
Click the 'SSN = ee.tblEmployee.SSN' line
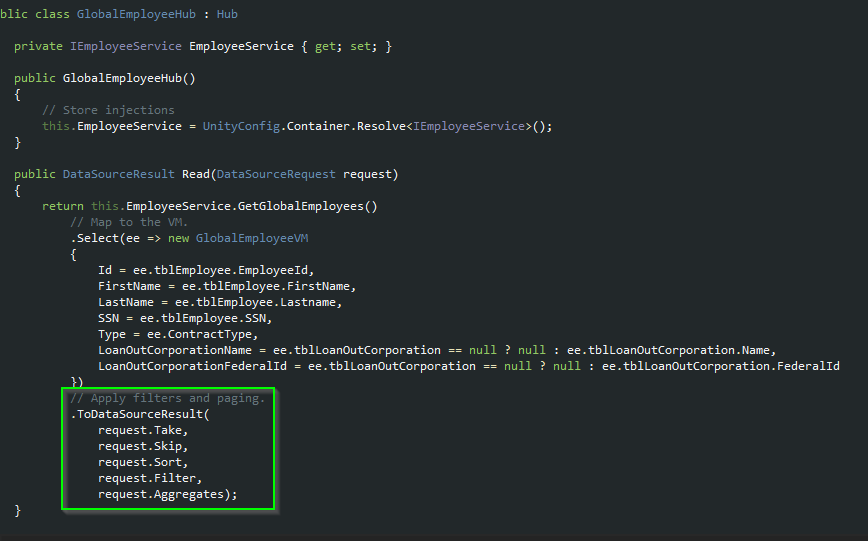[185, 318]
